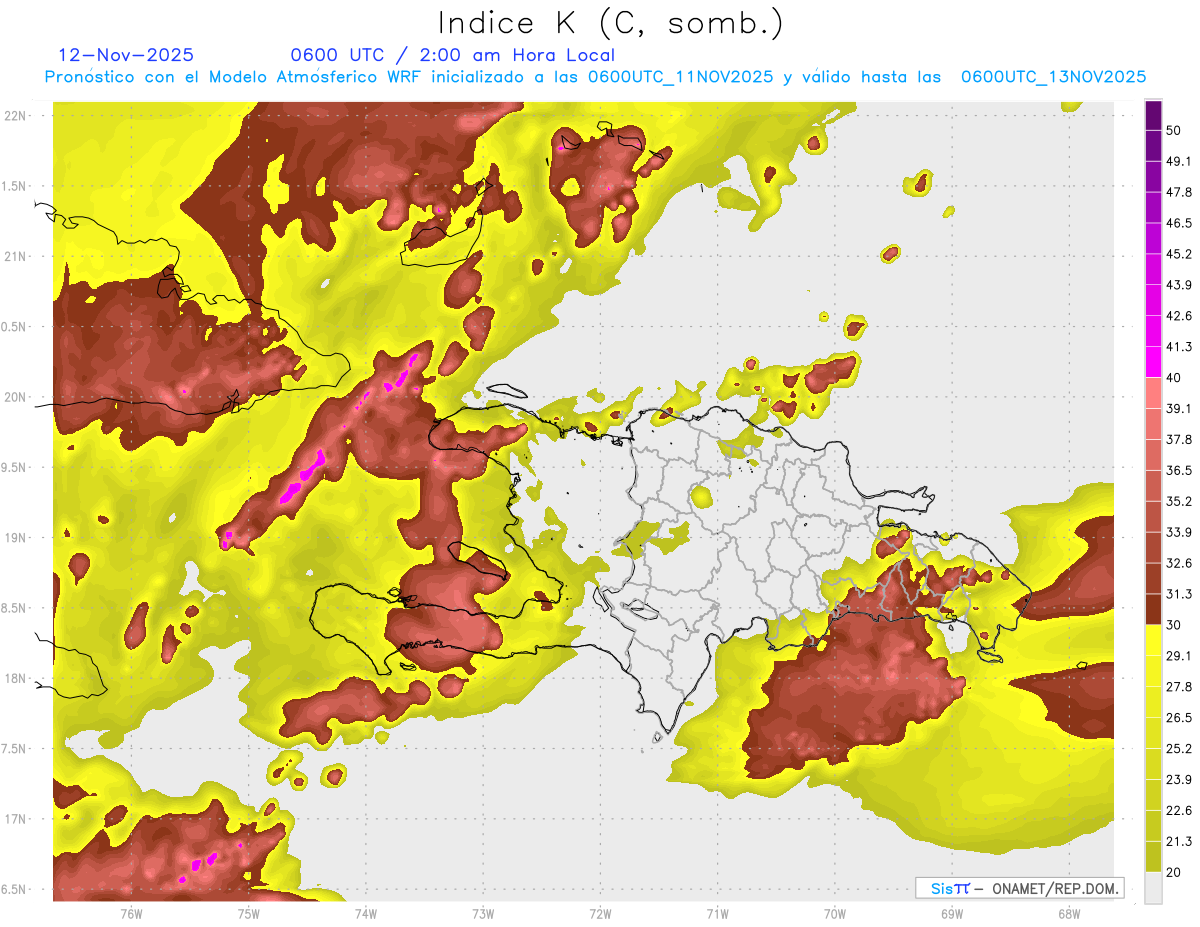1200x927 pixels.
Task: Click the legend value 50
Action: point(1174,131)
